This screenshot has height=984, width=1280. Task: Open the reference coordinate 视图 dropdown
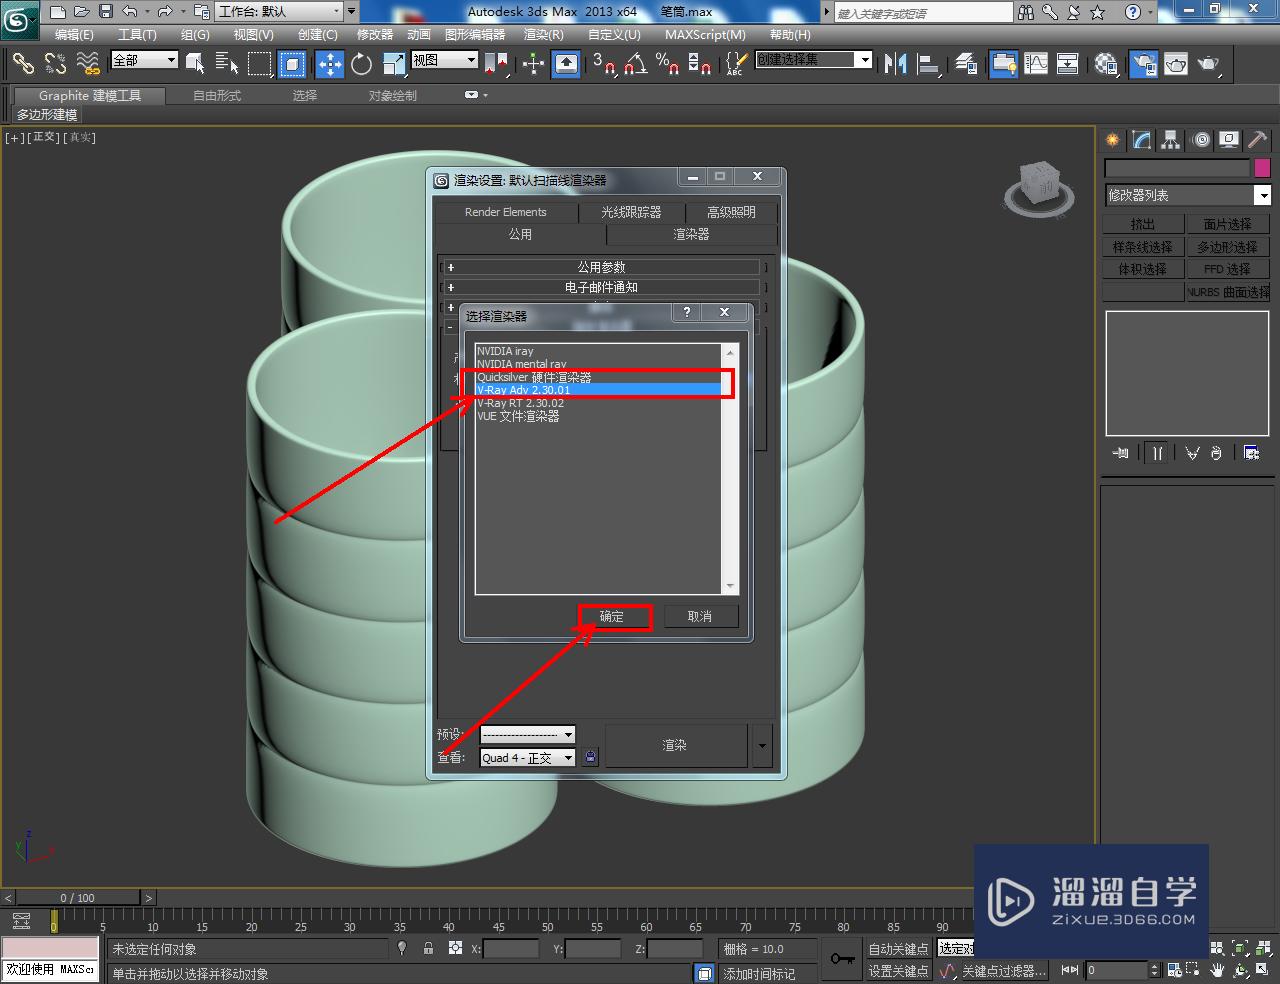445,60
